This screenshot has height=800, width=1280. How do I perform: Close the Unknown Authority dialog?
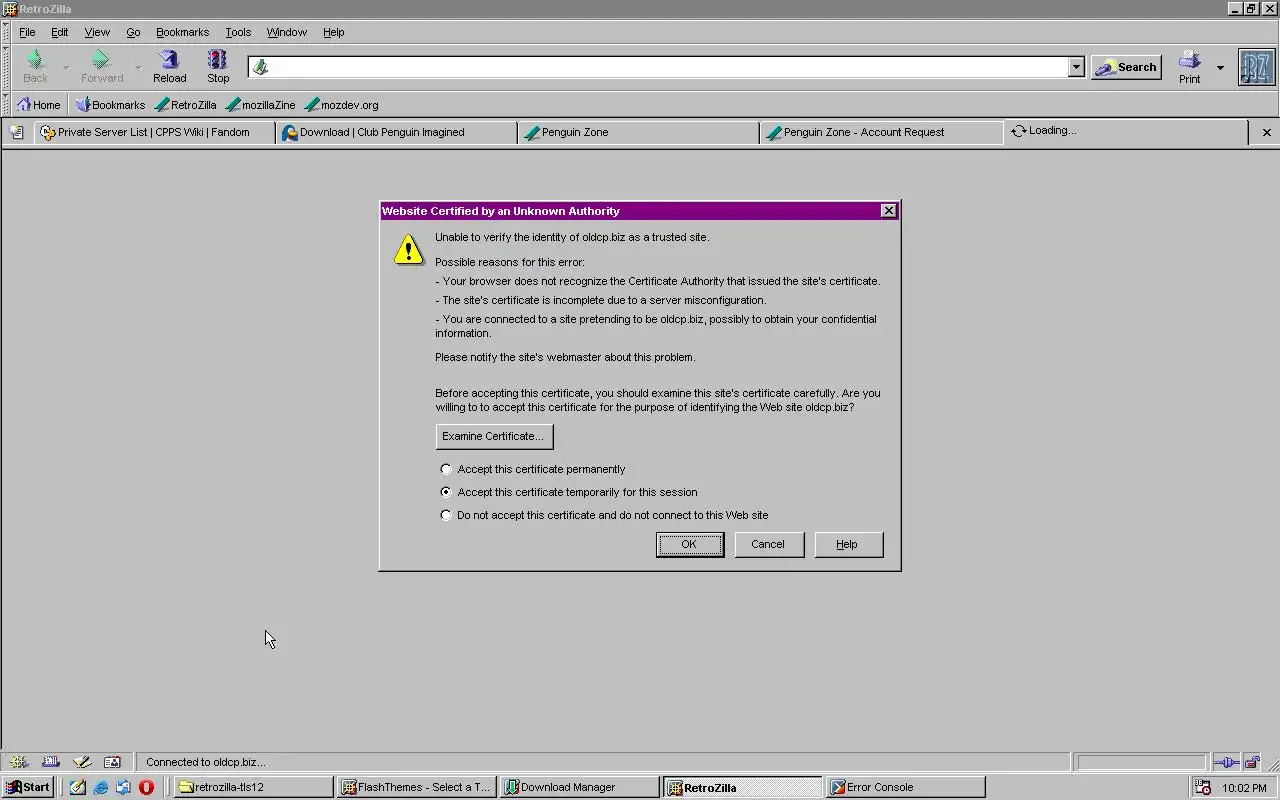888,211
